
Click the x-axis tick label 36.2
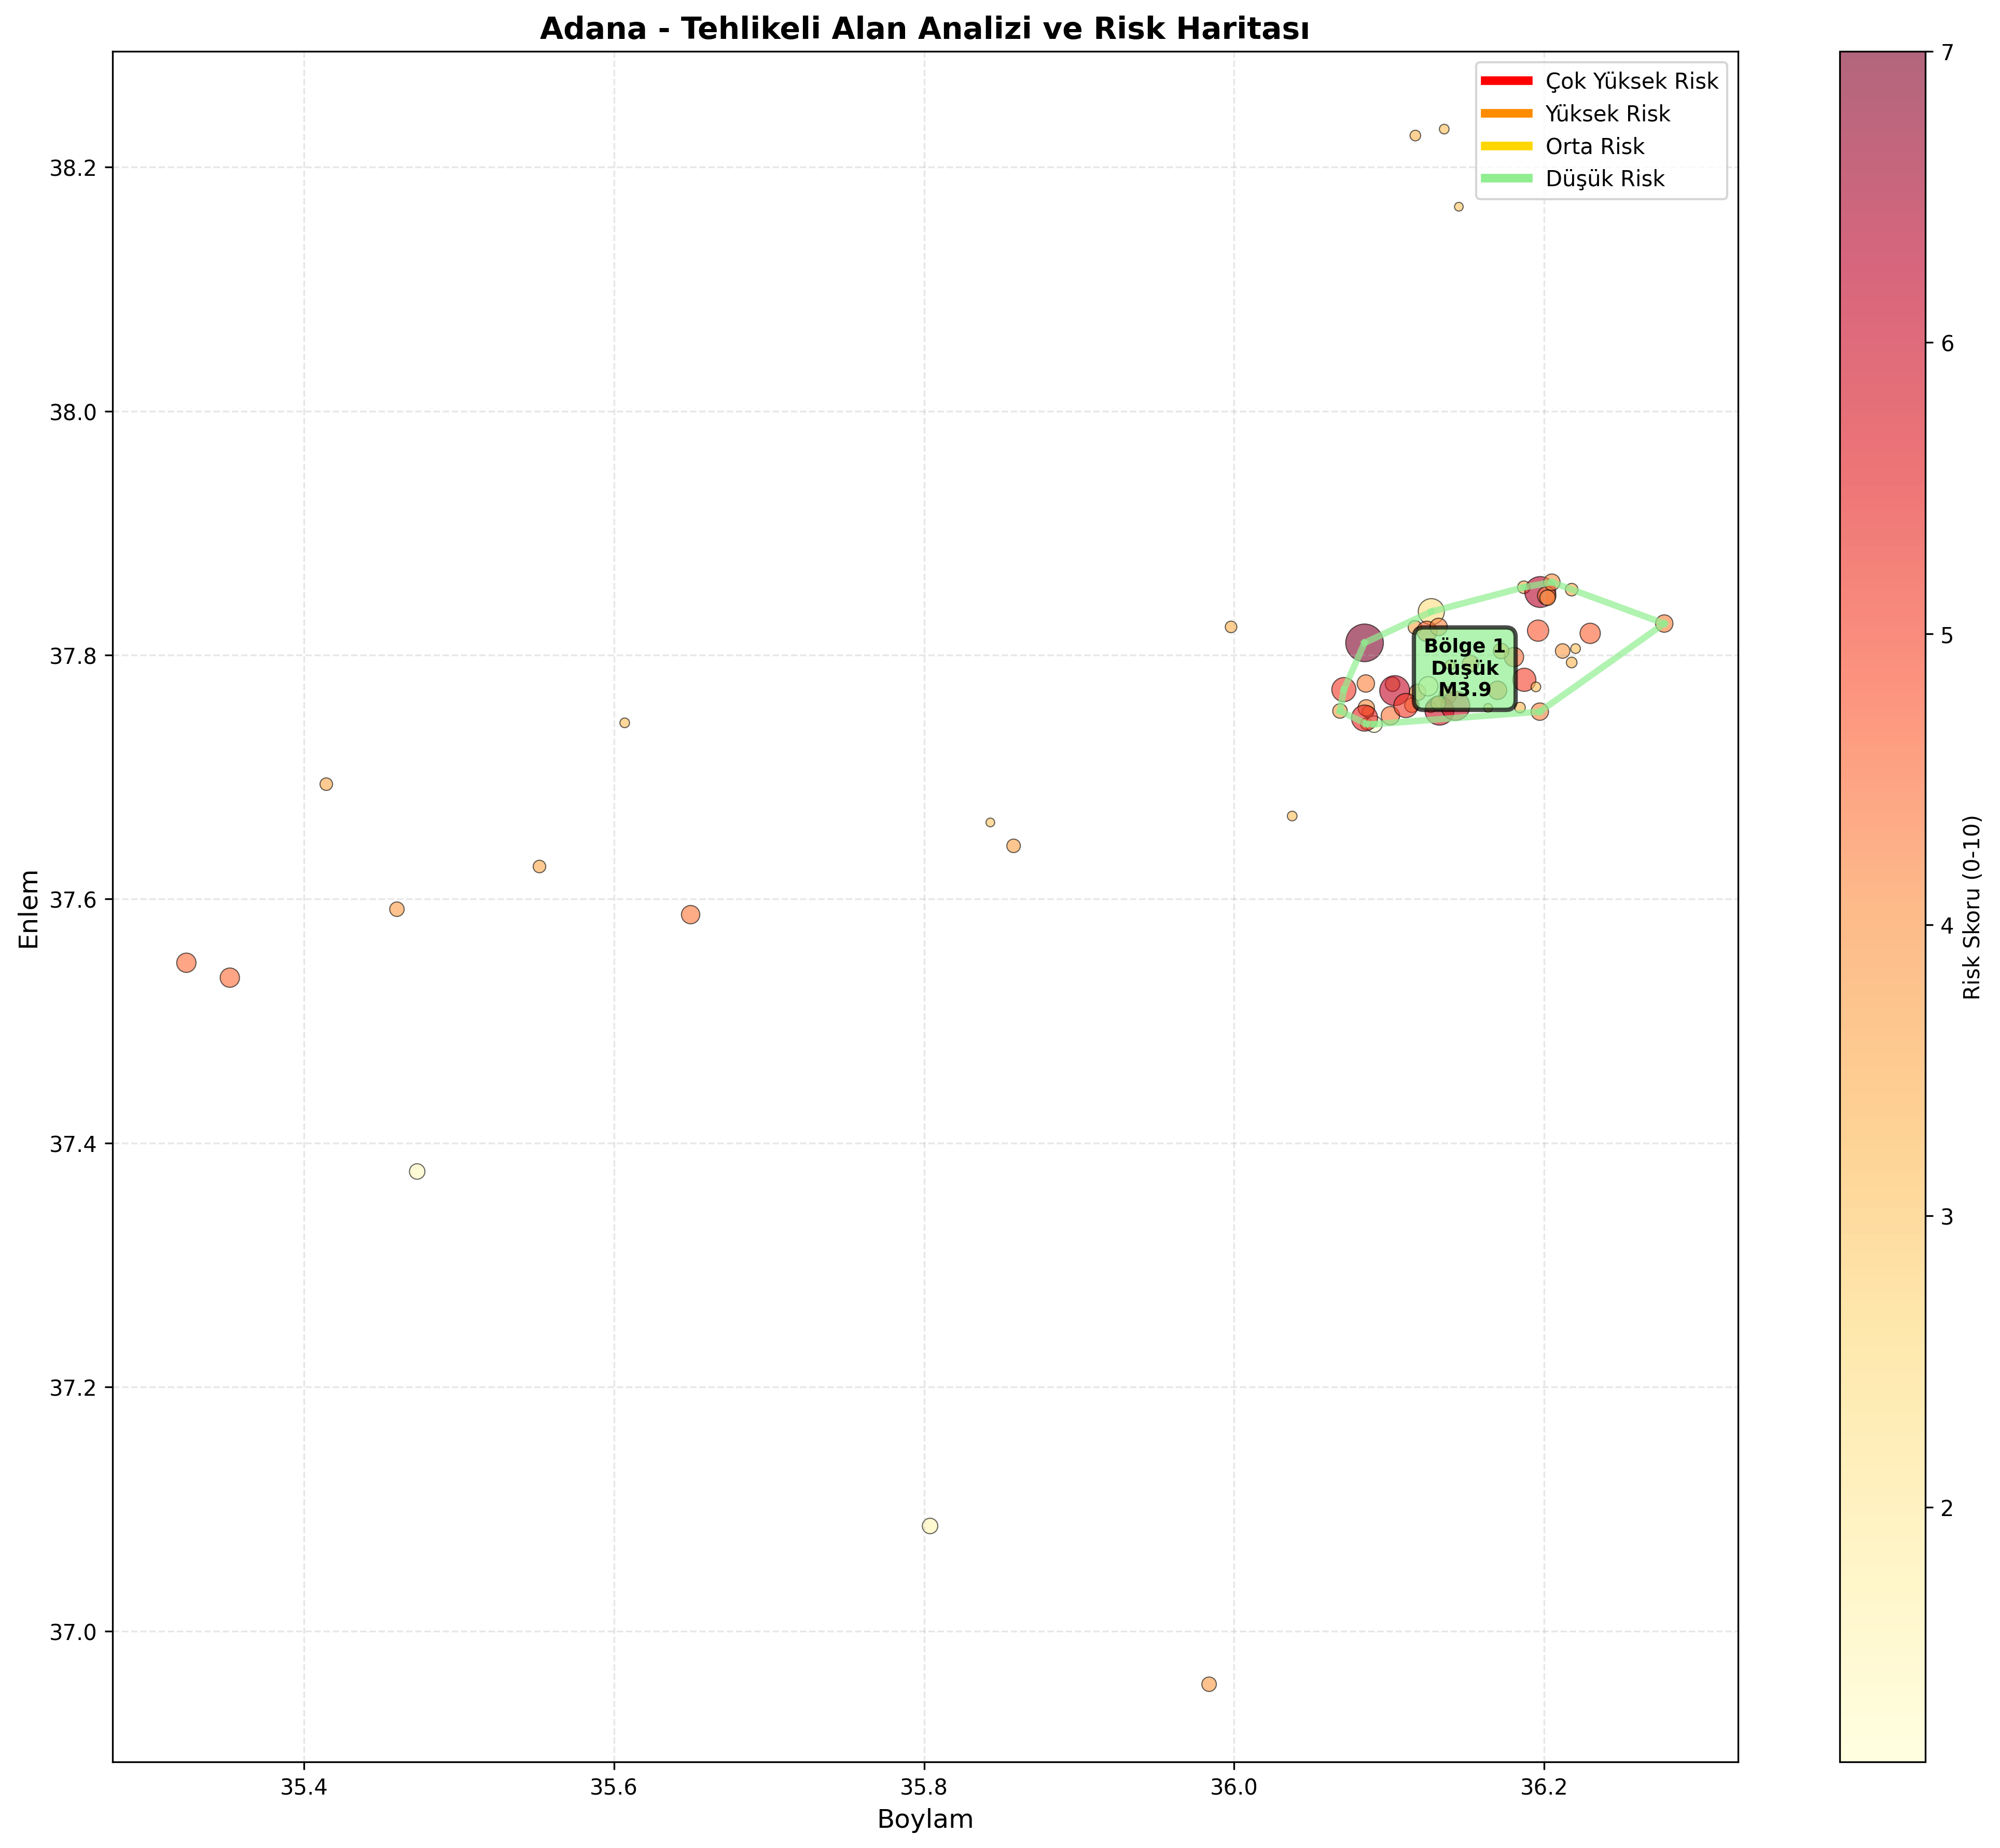1544,1788
